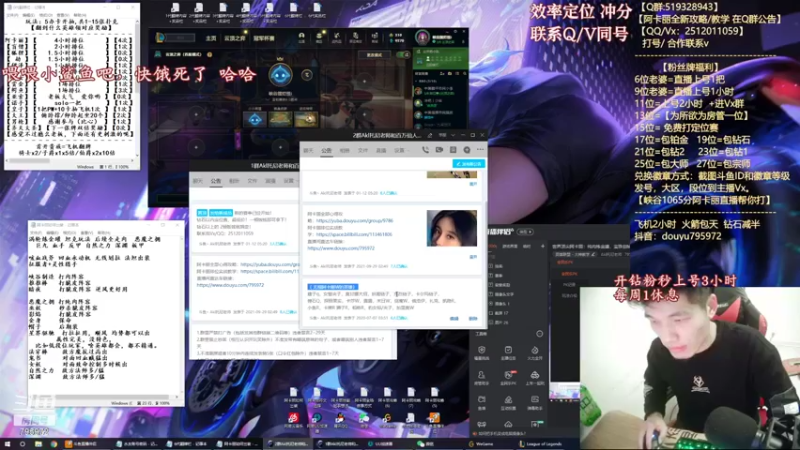Open space.bilibili.com link in group 2 announcement
800x450 pixels.
point(354,234)
